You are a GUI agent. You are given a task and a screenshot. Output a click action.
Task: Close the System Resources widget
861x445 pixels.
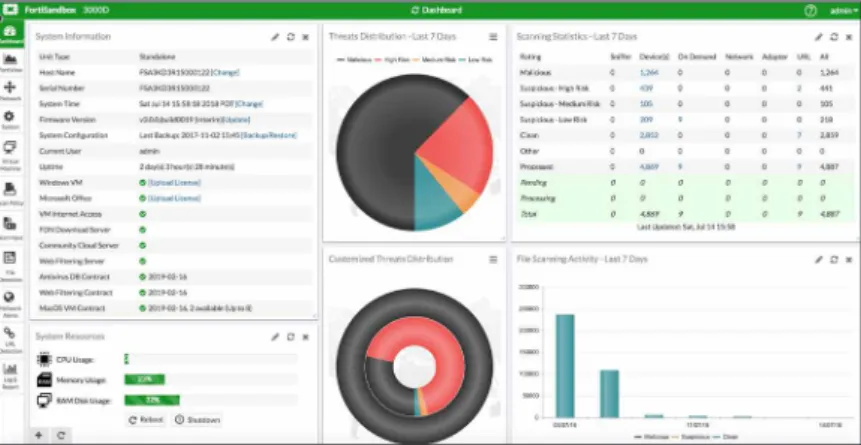point(306,337)
